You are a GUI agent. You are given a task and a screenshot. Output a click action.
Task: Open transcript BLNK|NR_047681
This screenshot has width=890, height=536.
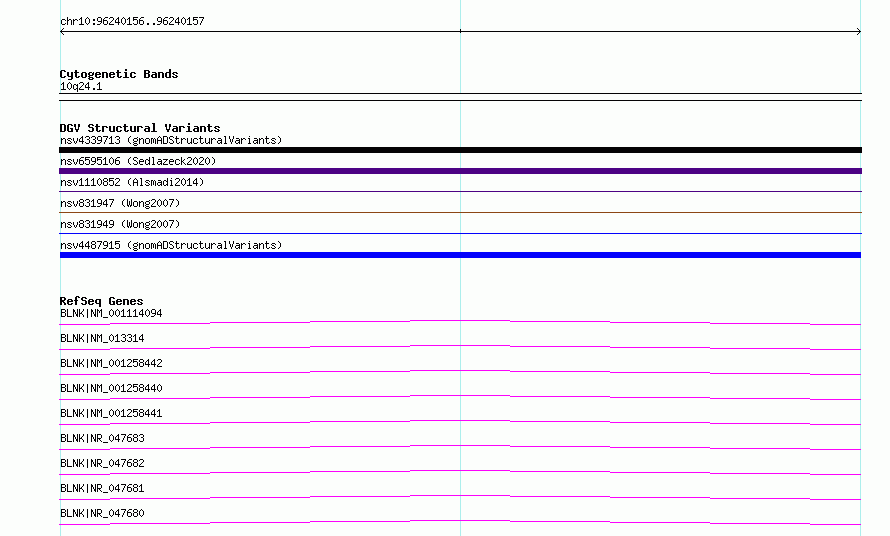click(102, 488)
